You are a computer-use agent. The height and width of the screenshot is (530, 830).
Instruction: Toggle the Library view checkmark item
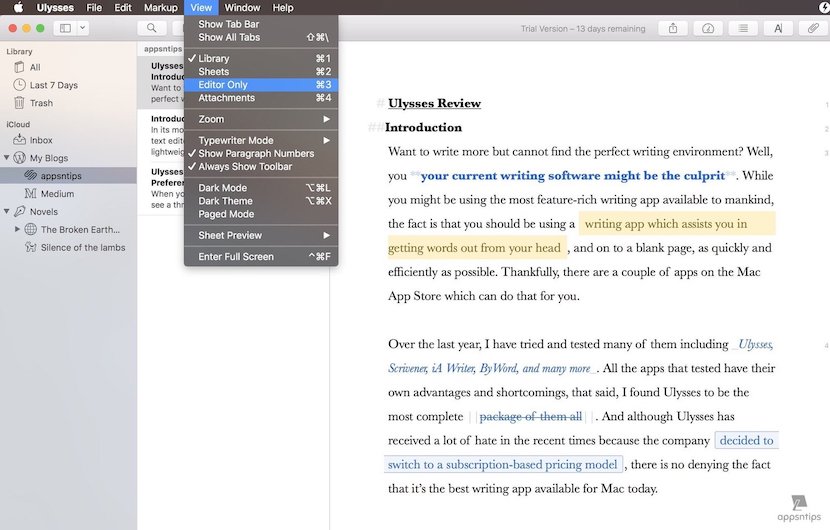(213, 59)
